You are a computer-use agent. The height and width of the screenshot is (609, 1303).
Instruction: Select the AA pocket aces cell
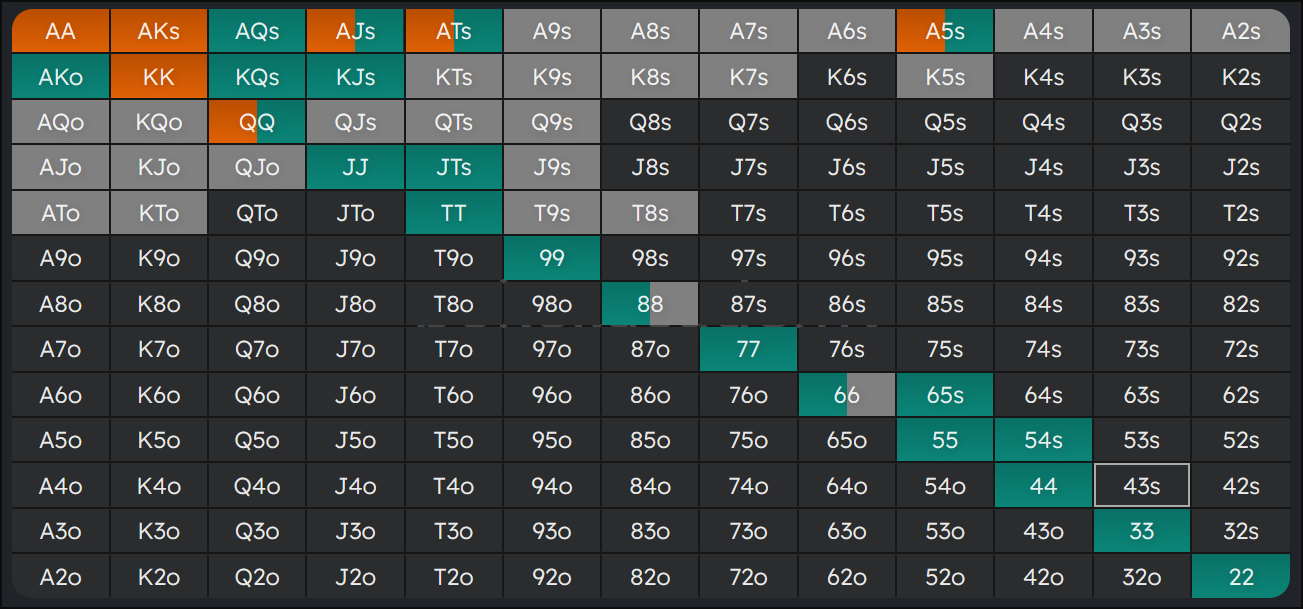pyautogui.click(x=60, y=31)
